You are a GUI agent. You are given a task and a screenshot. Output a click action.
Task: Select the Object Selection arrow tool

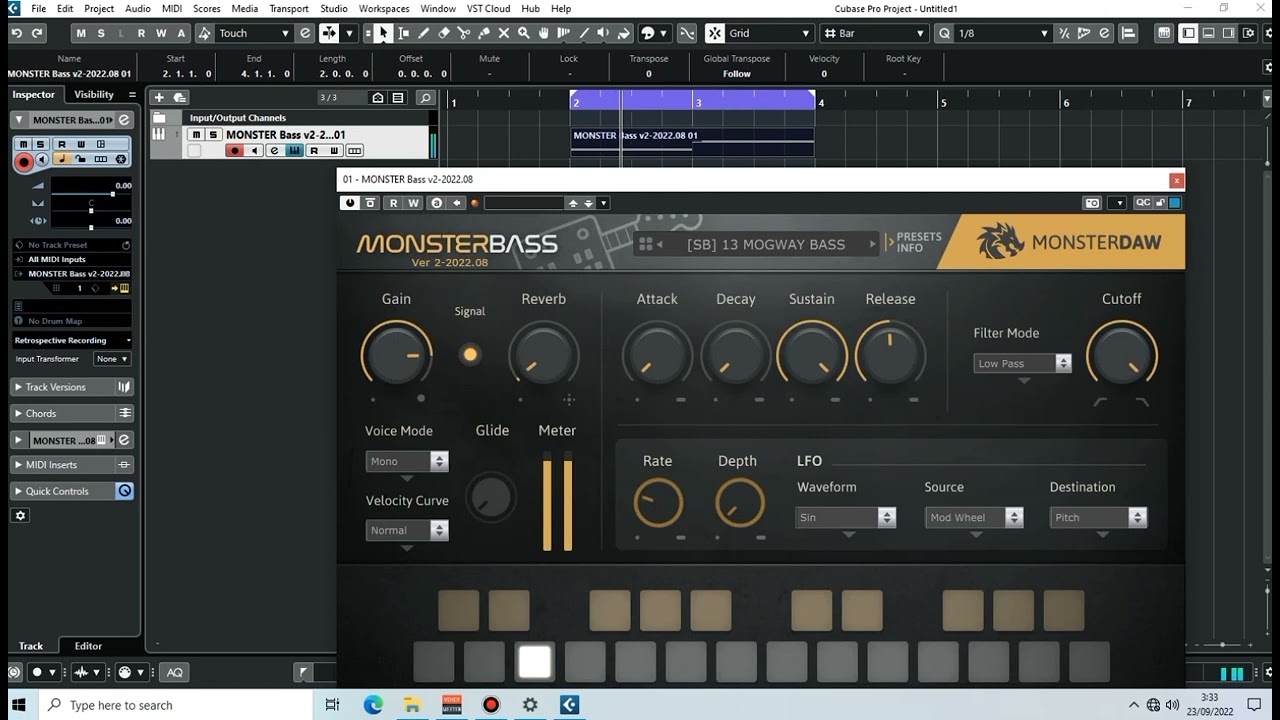click(383, 33)
